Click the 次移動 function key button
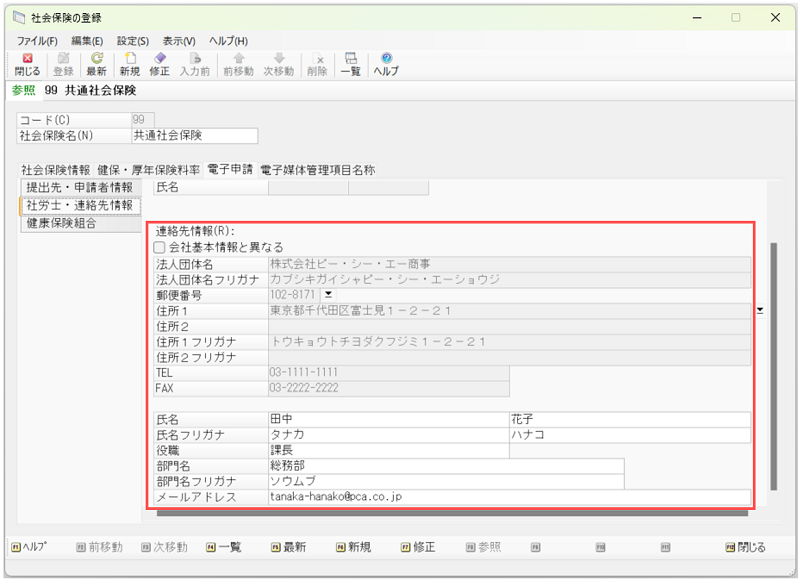The image size is (800, 579). [164, 547]
